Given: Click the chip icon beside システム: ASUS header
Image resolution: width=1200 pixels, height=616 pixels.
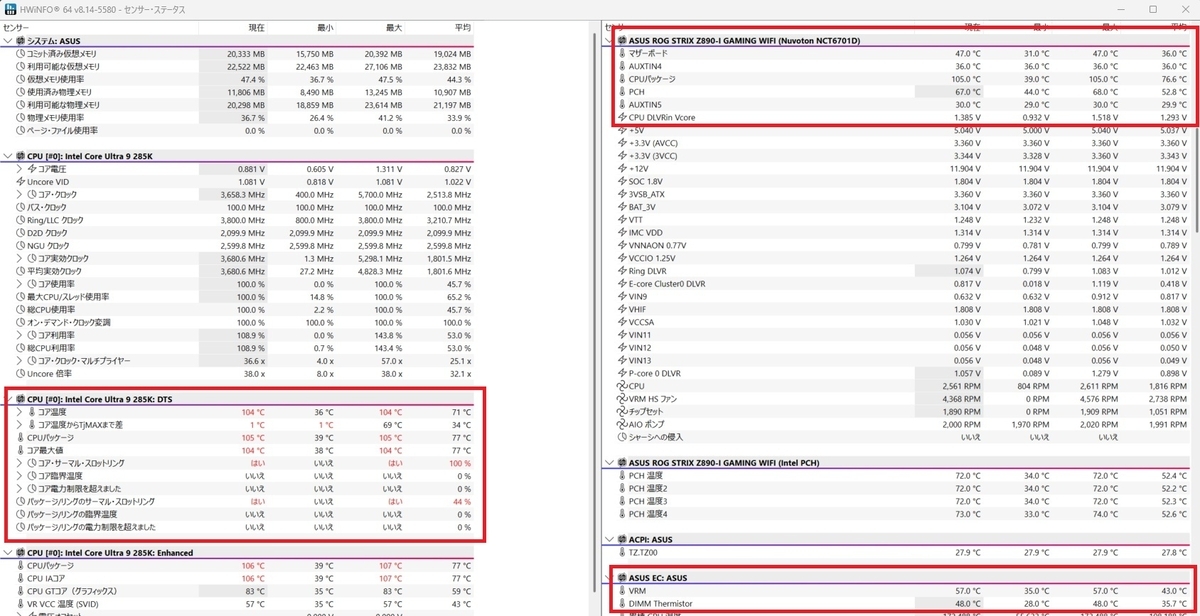Looking at the screenshot, I should coord(20,40).
